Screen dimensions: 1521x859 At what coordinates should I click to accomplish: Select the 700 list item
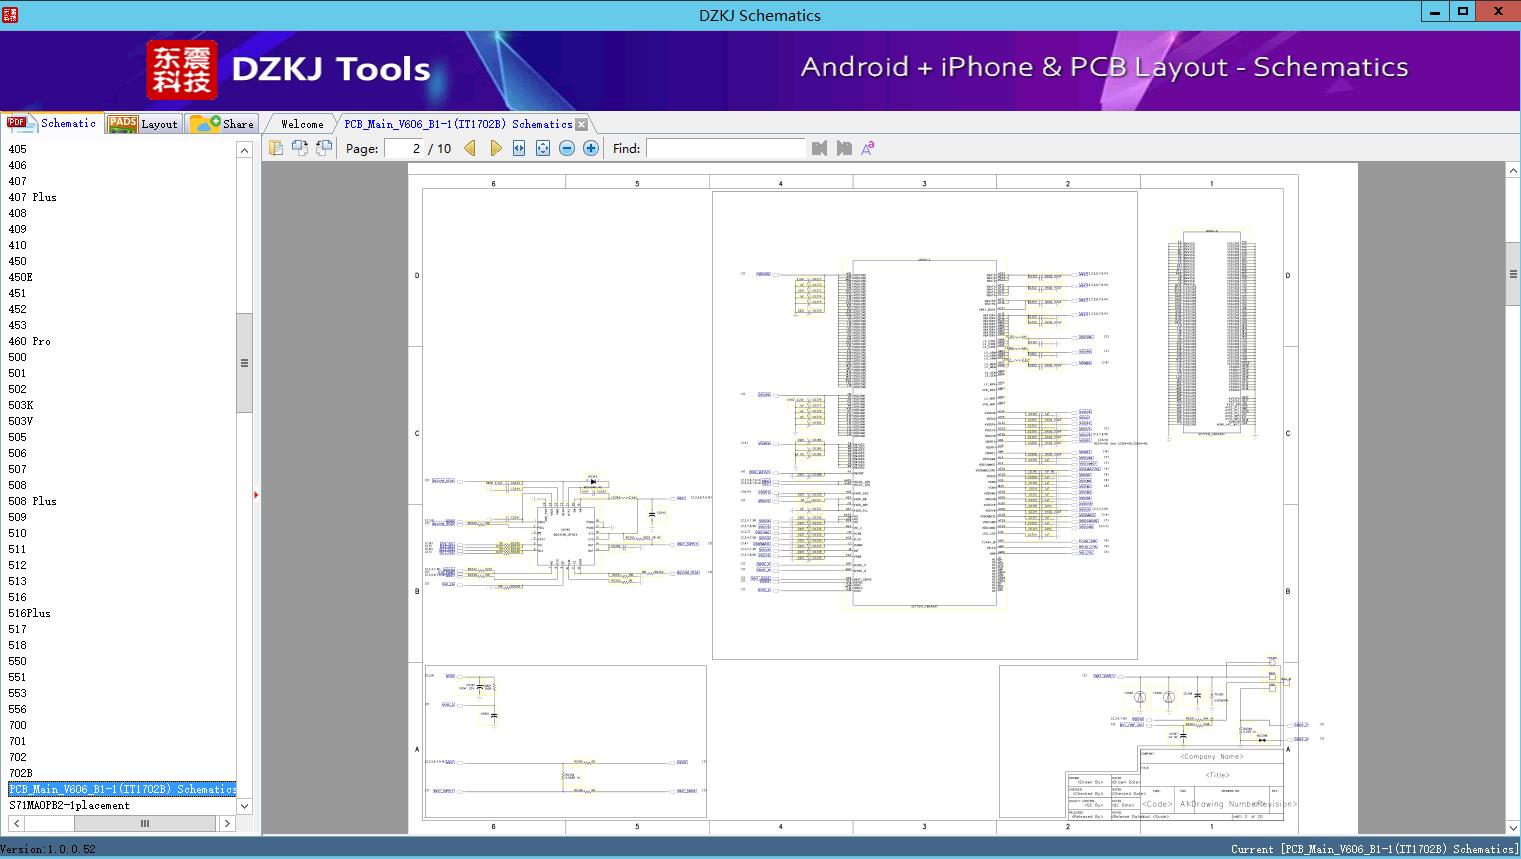(x=18, y=725)
